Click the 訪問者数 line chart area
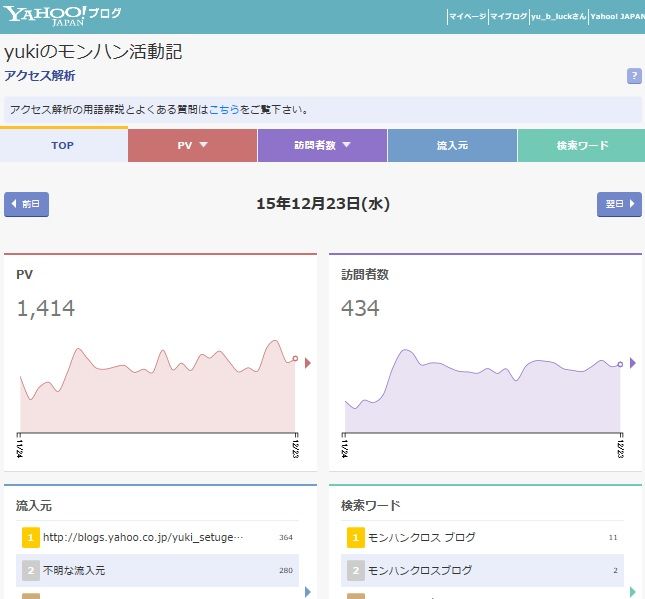This screenshot has width=645, height=599. pyautogui.click(x=483, y=391)
